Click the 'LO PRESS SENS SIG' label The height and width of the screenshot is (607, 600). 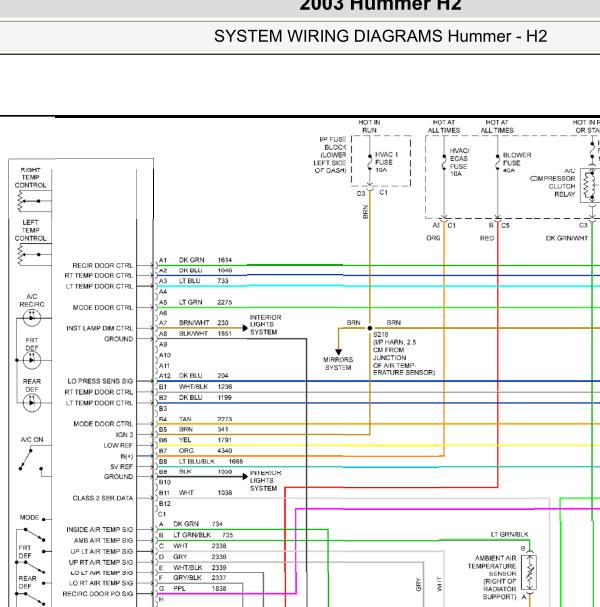(100, 381)
